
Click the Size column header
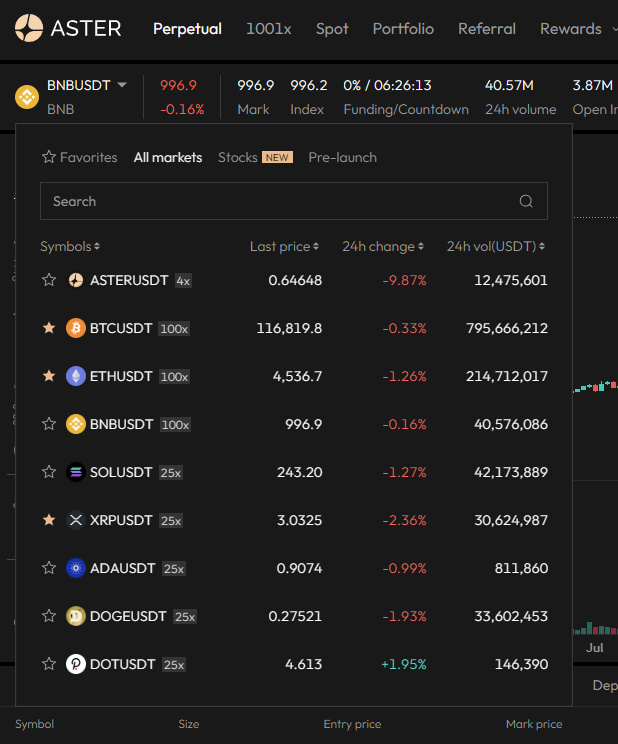[x=188, y=724]
